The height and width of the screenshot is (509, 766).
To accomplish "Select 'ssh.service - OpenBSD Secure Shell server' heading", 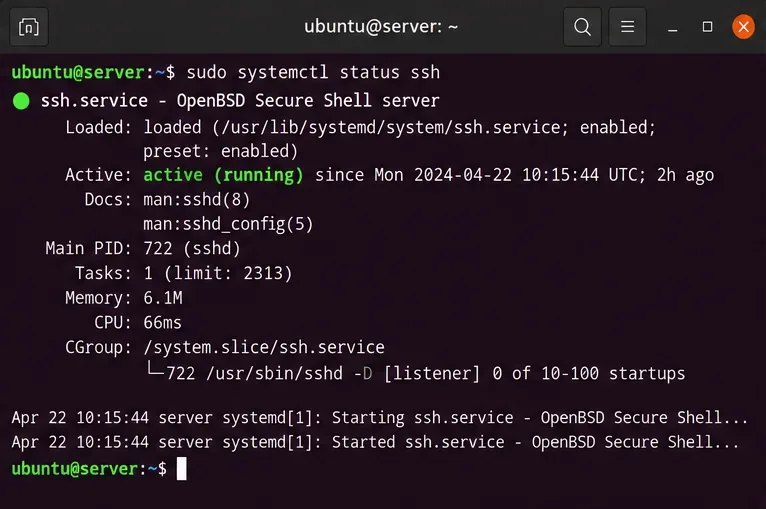I will coord(240,101).
